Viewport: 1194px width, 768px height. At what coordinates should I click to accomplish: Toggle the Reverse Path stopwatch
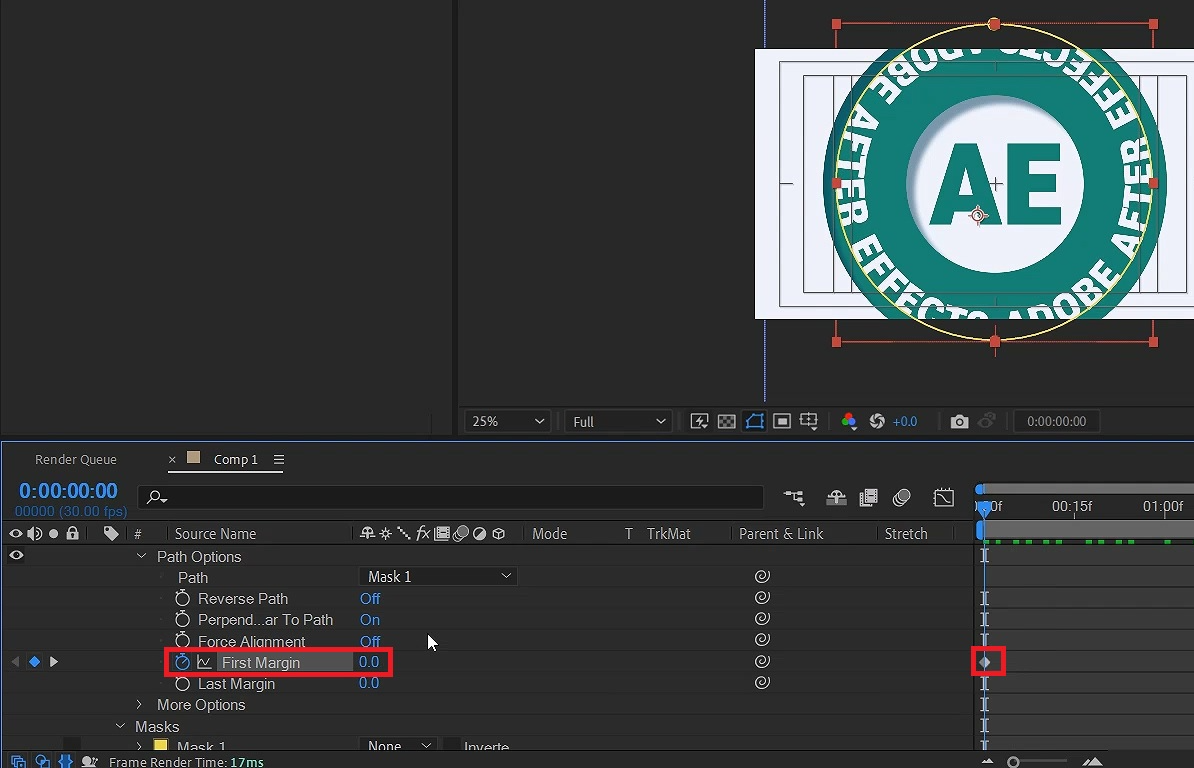point(182,598)
